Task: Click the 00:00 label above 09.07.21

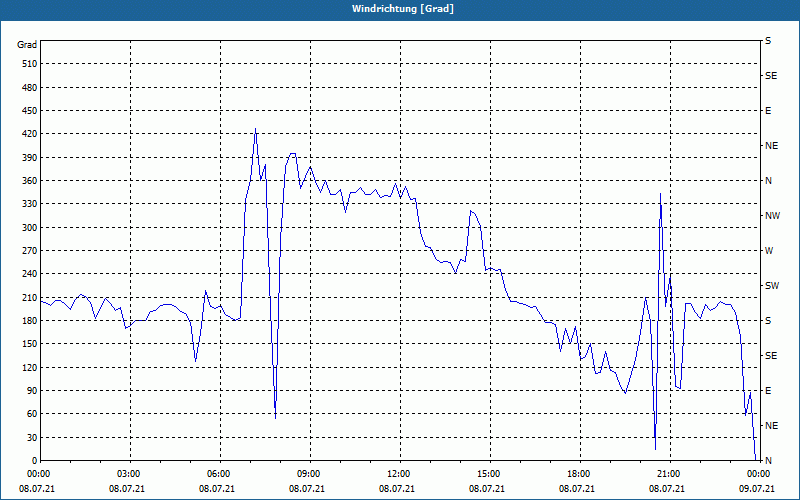Action: click(757, 474)
